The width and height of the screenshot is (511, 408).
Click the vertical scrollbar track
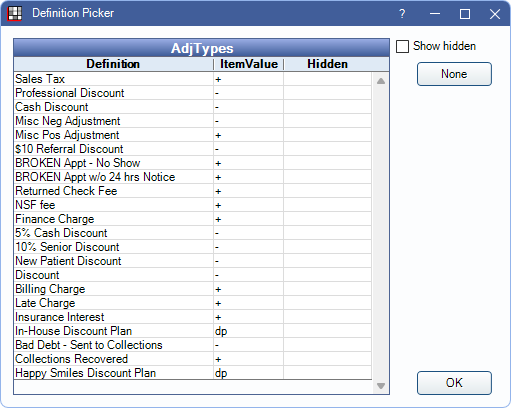[x=381, y=233]
